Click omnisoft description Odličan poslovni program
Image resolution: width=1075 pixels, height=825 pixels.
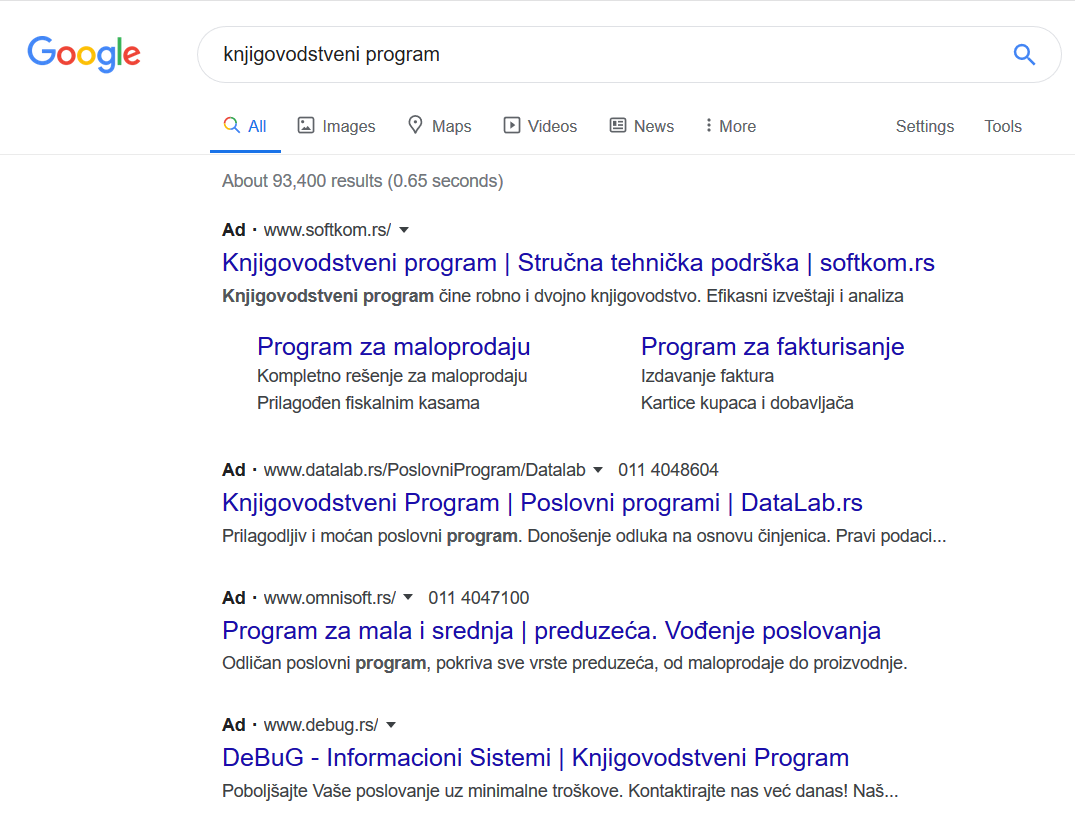click(565, 663)
